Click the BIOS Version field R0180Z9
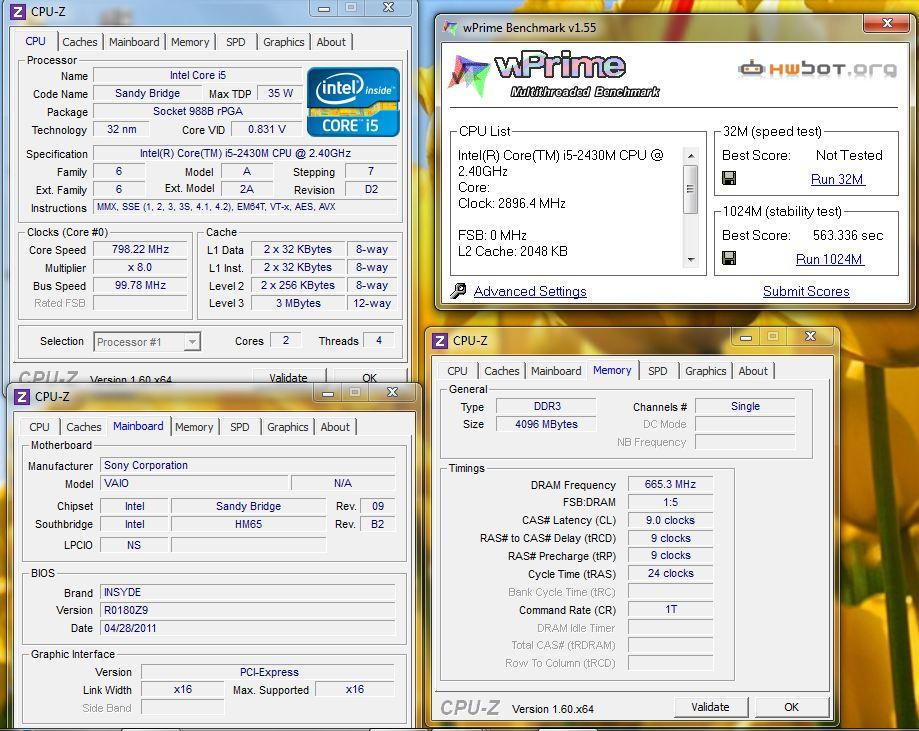The height and width of the screenshot is (731, 919). pos(247,610)
